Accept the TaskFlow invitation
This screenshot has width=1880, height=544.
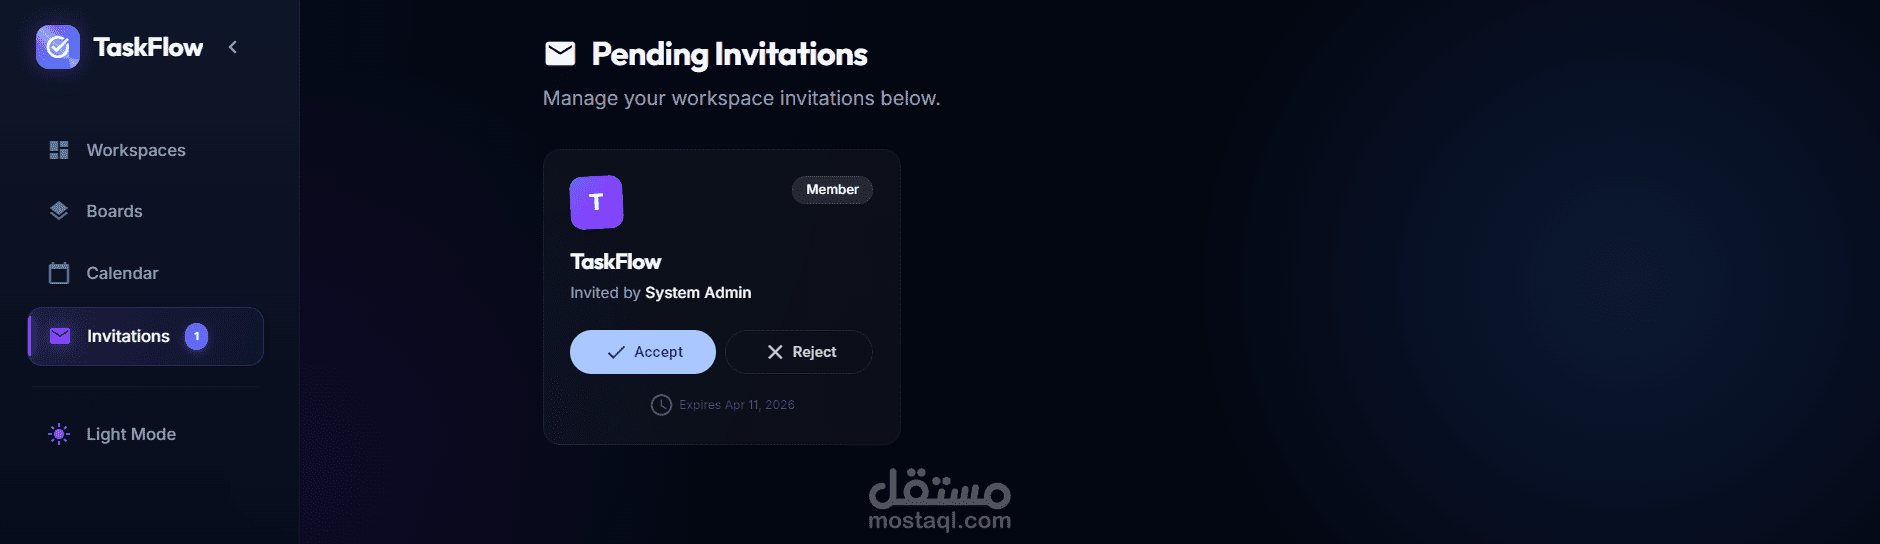pos(643,352)
